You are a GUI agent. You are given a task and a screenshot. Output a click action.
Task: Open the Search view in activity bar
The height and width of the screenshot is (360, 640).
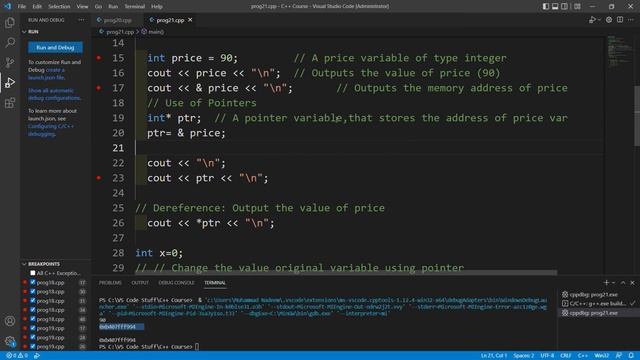(10, 42)
